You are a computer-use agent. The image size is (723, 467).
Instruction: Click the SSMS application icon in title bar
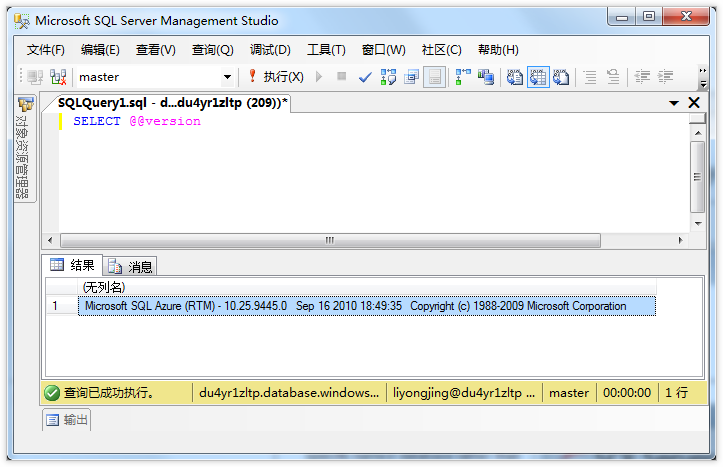pyautogui.click(x=22, y=21)
